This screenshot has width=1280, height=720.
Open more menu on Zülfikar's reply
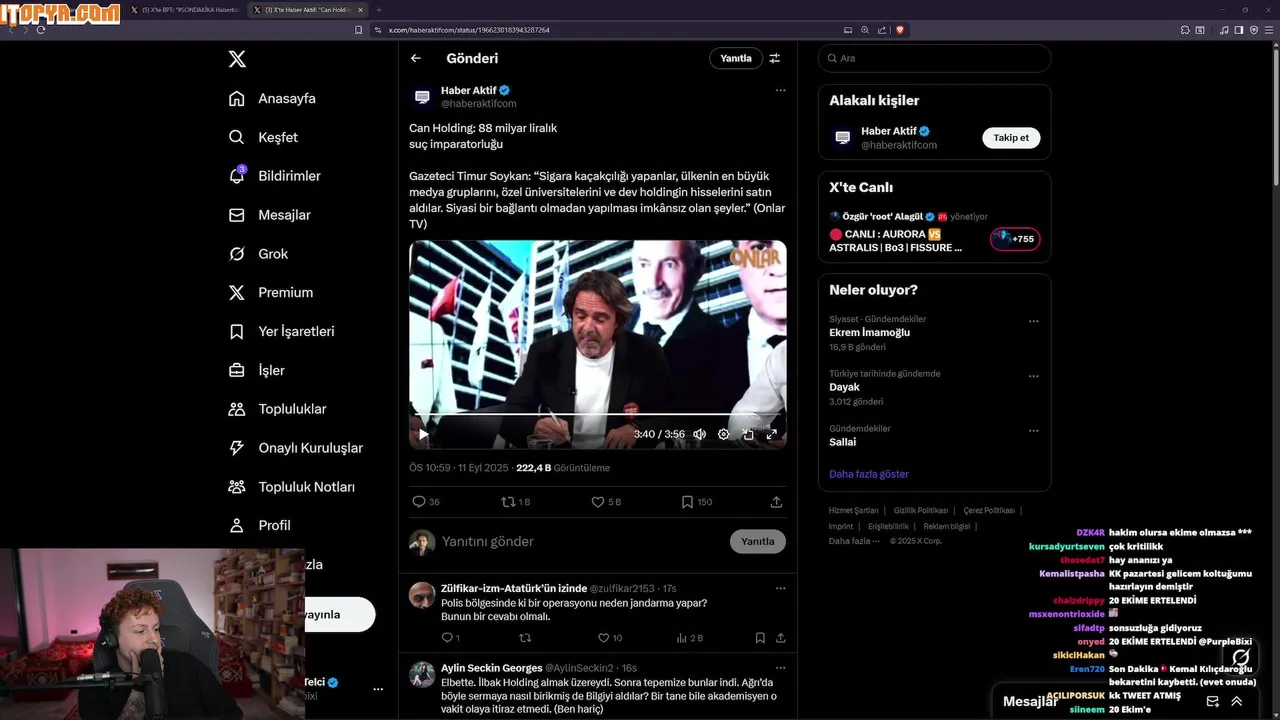pyautogui.click(x=781, y=588)
